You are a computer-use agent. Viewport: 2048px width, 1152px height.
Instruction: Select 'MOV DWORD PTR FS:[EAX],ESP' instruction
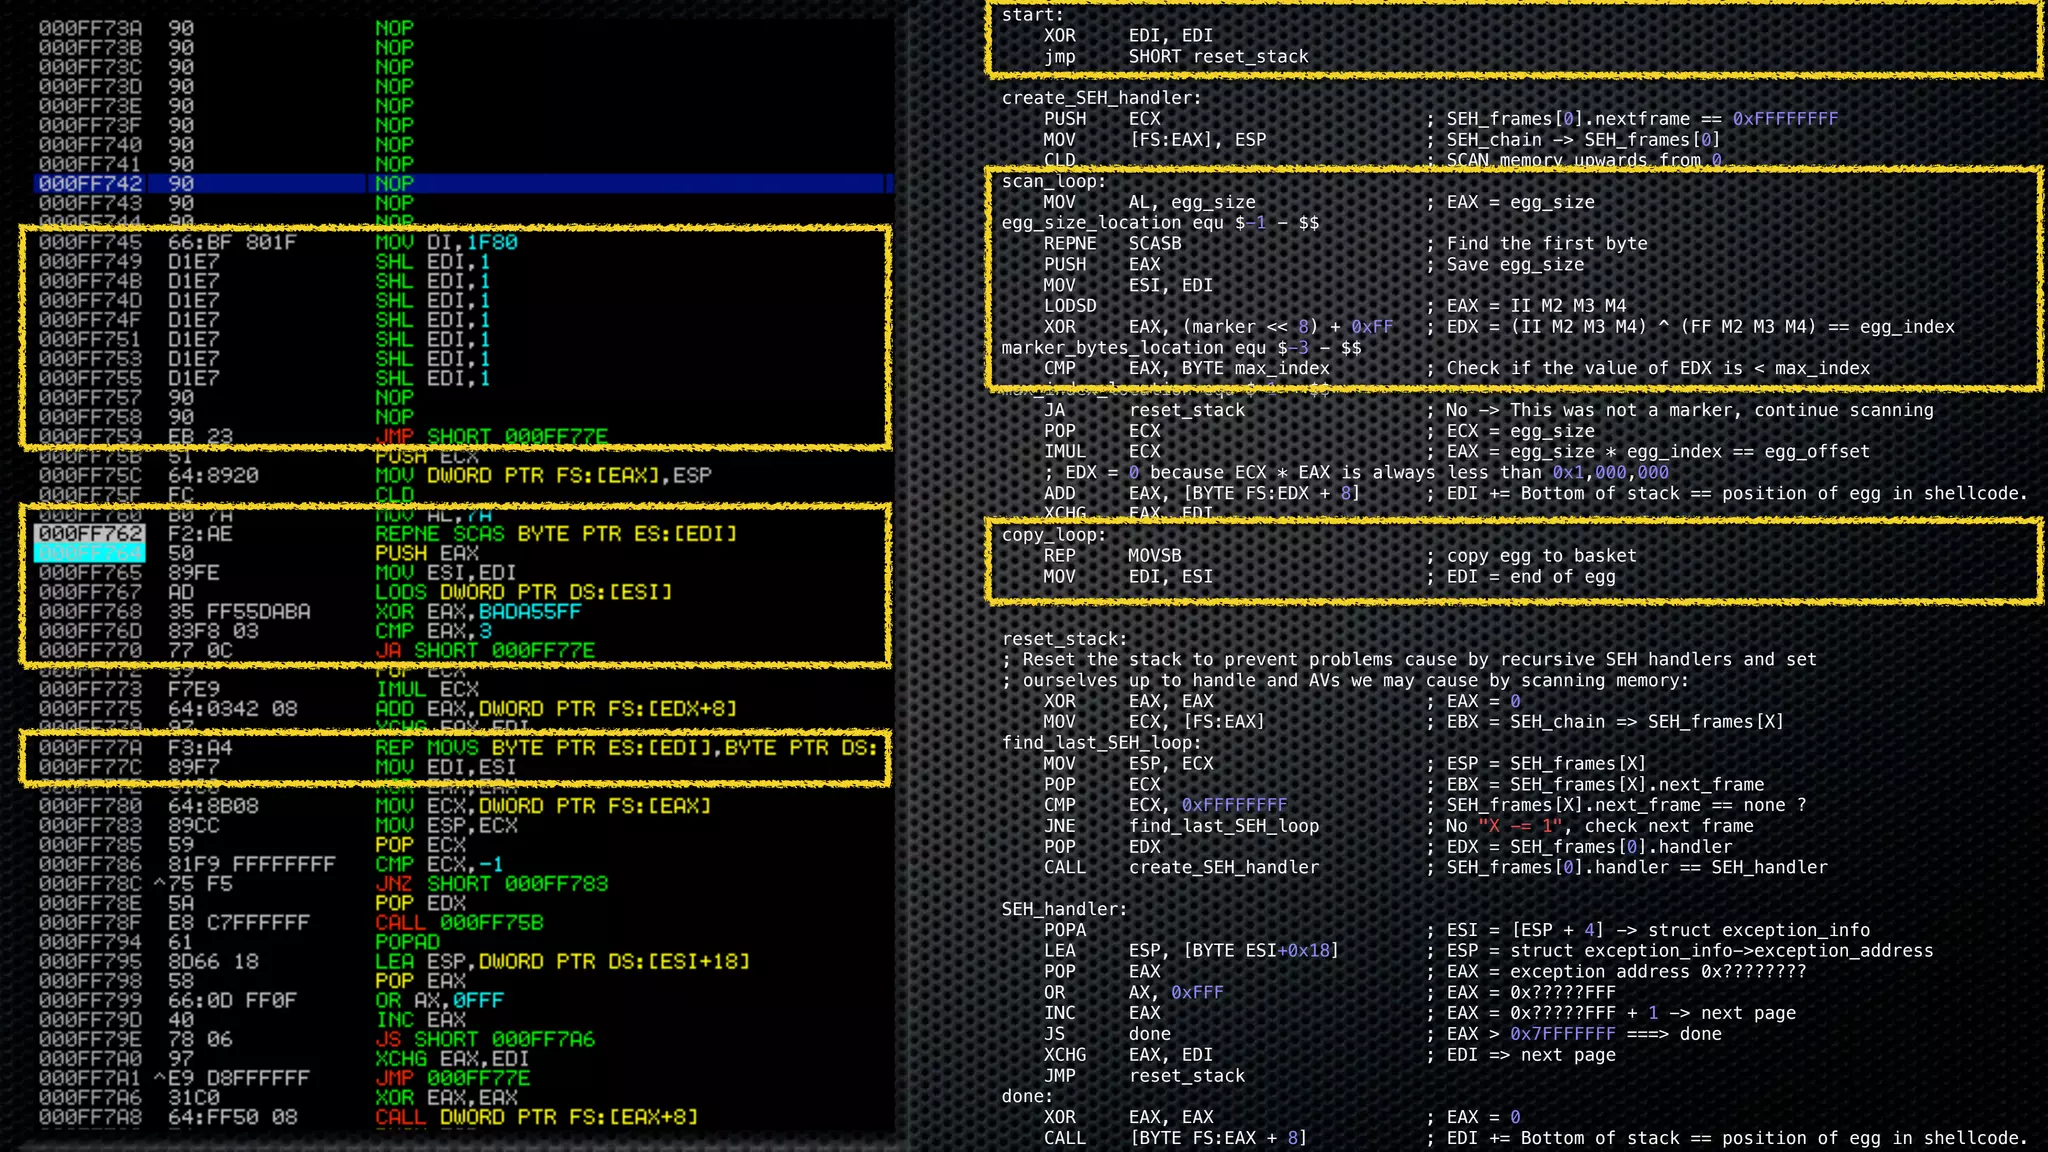pos(543,476)
